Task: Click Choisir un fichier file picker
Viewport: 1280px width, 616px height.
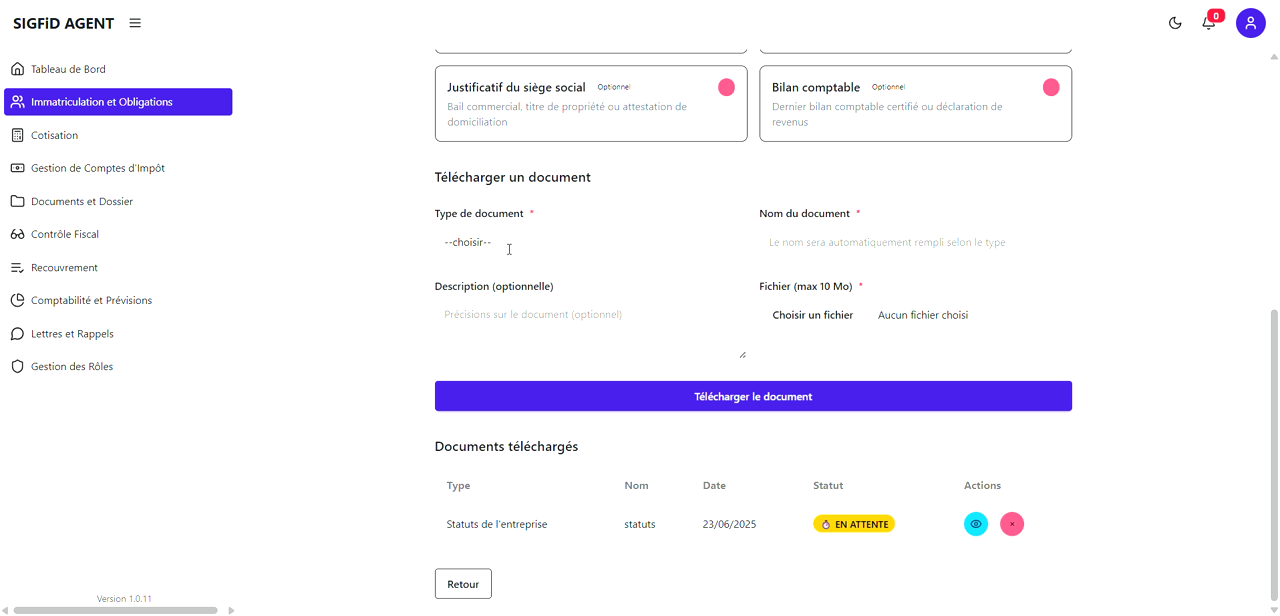Action: pyautogui.click(x=812, y=315)
